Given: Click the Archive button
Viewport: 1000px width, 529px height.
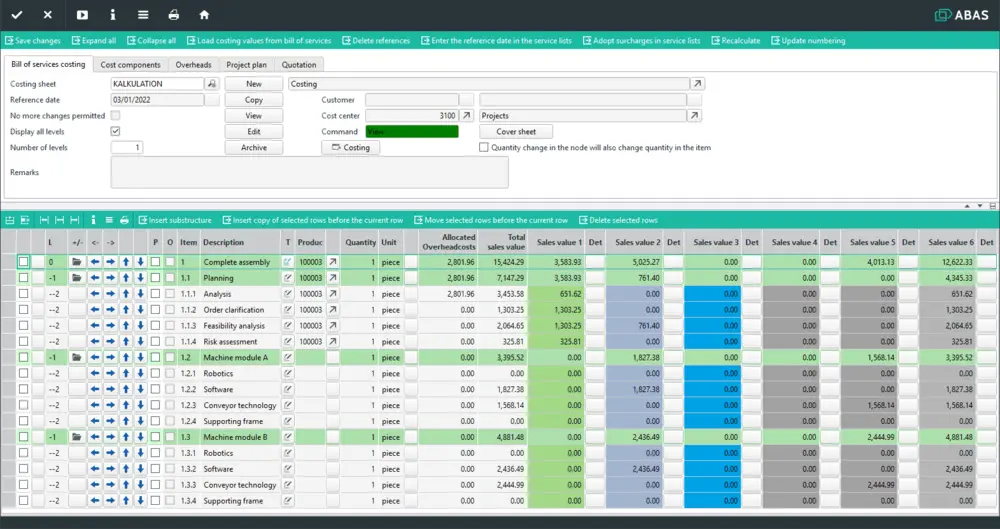Looking at the screenshot, I should [x=254, y=147].
